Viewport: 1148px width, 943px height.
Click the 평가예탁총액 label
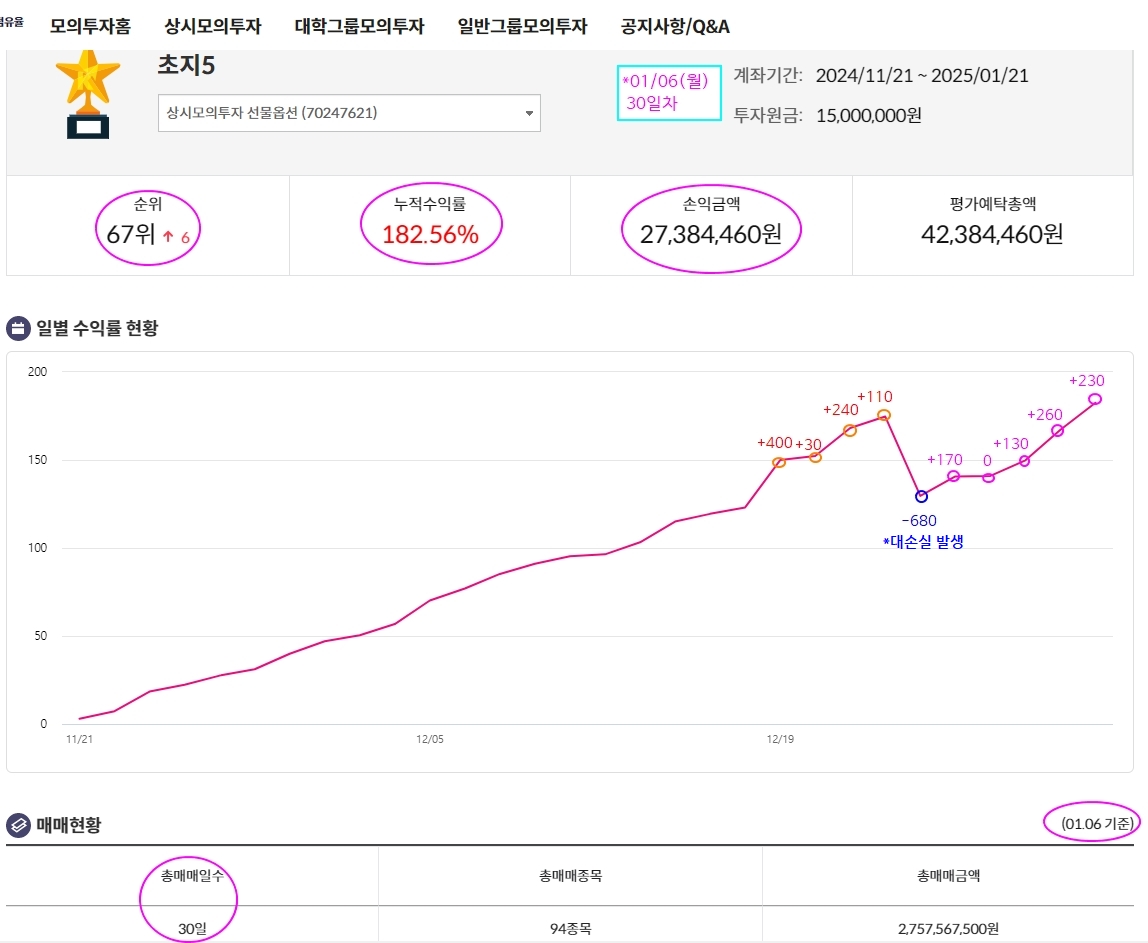click(993, 204)
